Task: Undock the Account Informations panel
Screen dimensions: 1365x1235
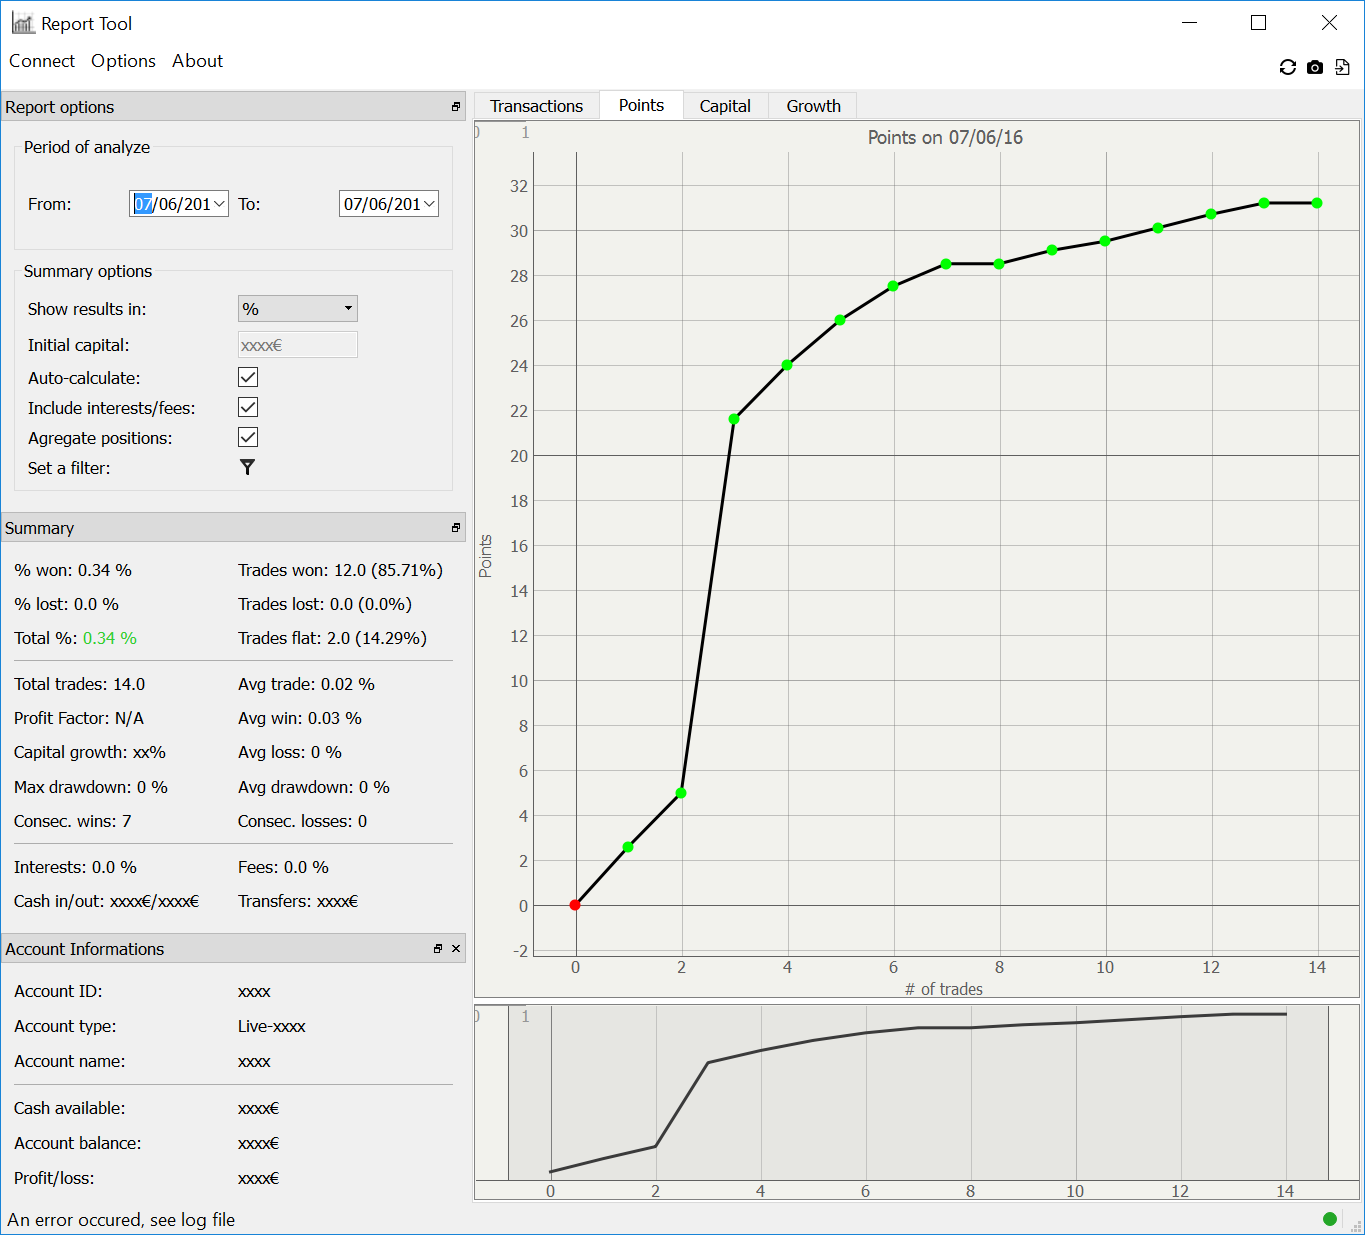Action: tap(438, 949)
